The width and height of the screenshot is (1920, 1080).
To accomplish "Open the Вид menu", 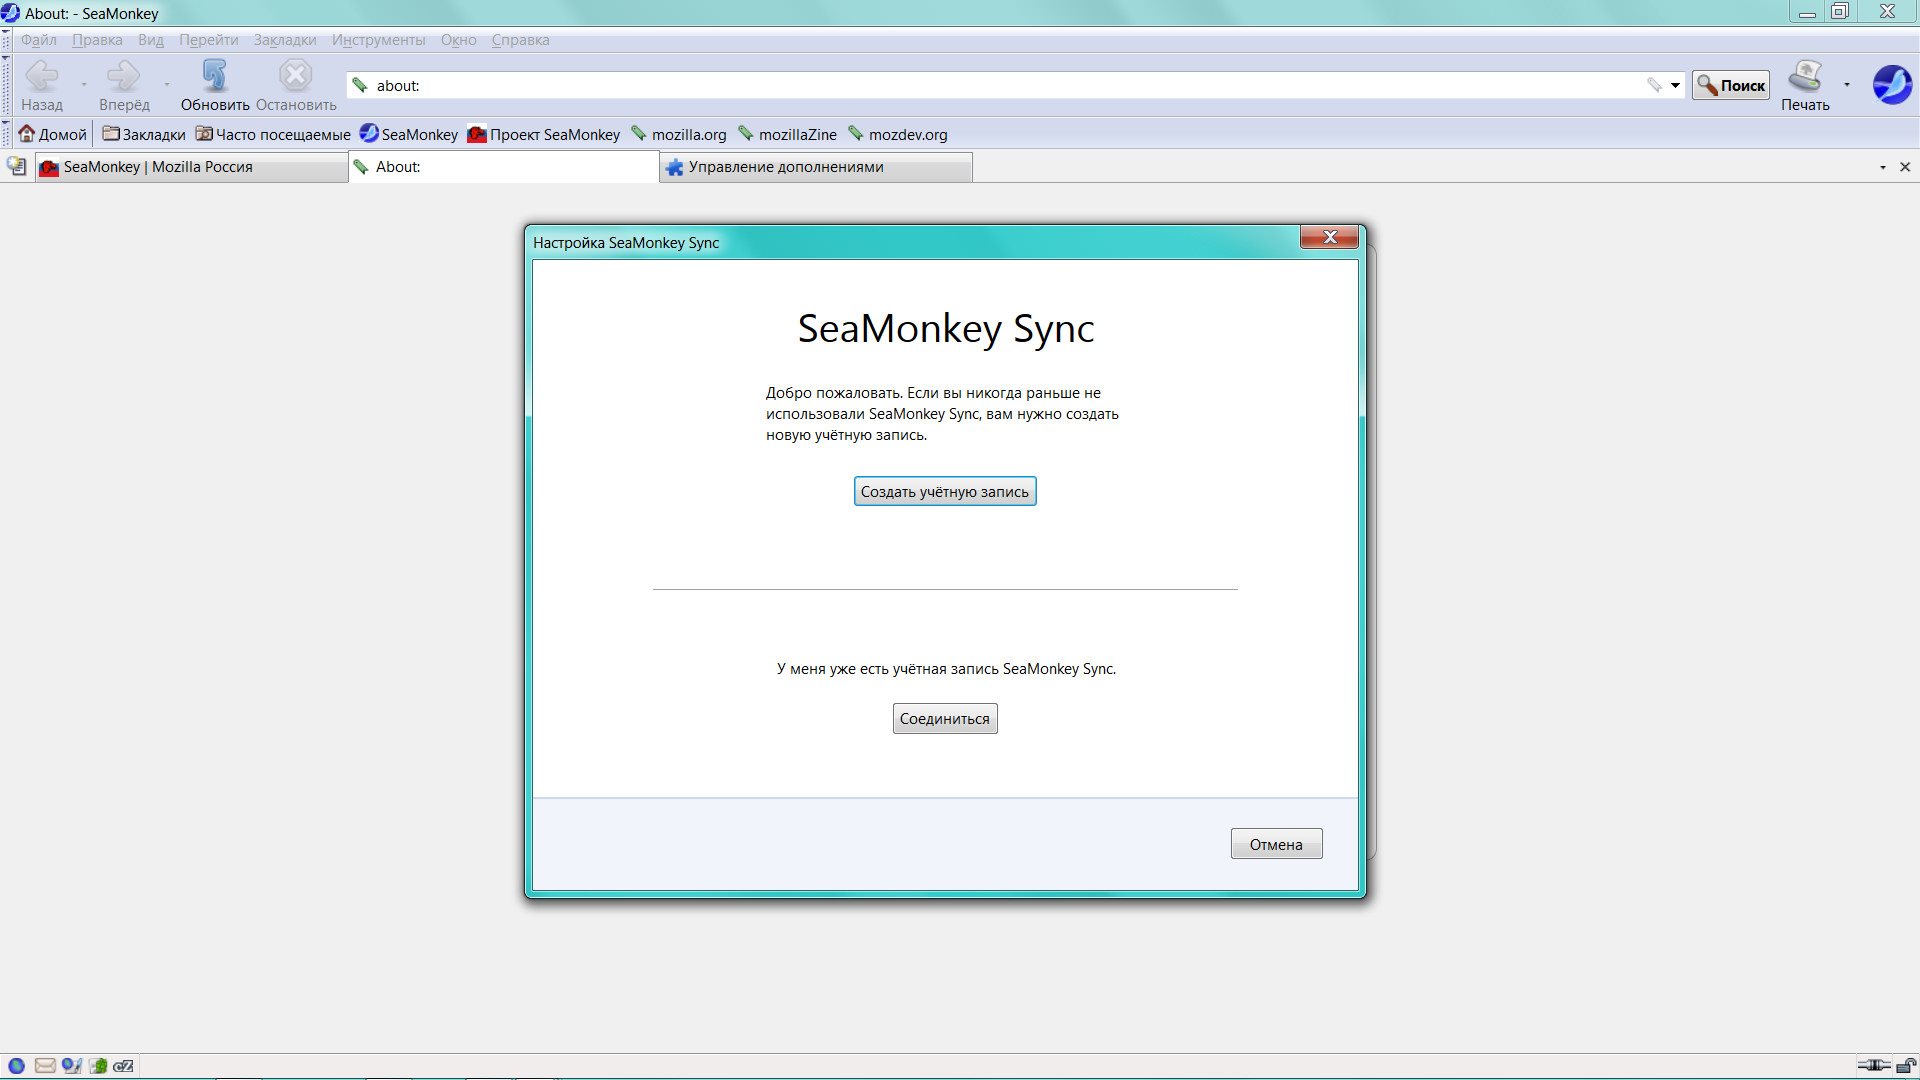I will coord(151,40).
